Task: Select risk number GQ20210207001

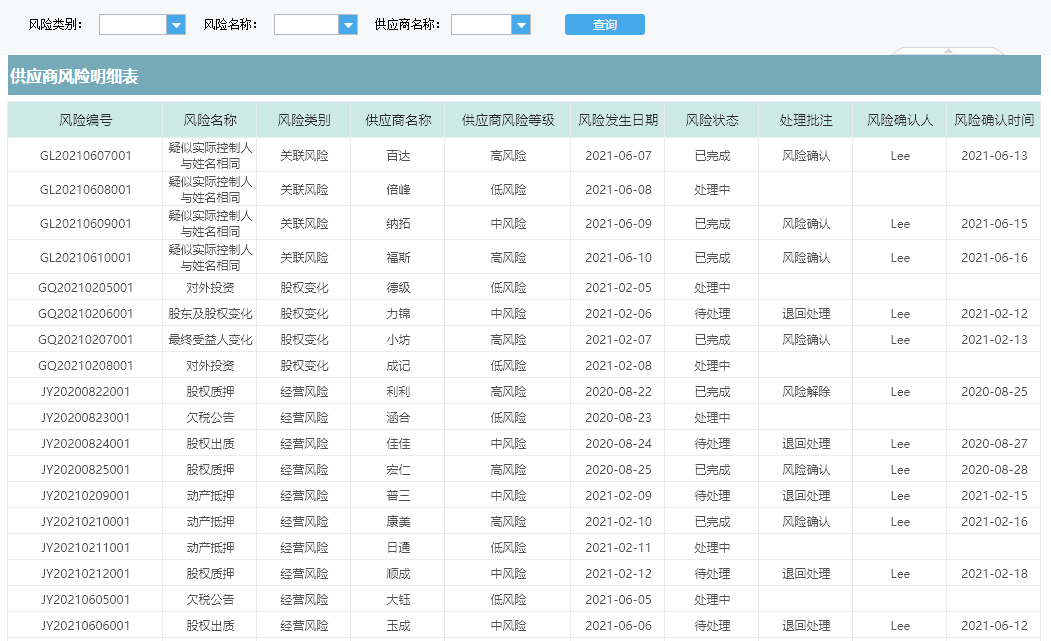Action: (85, 340)
